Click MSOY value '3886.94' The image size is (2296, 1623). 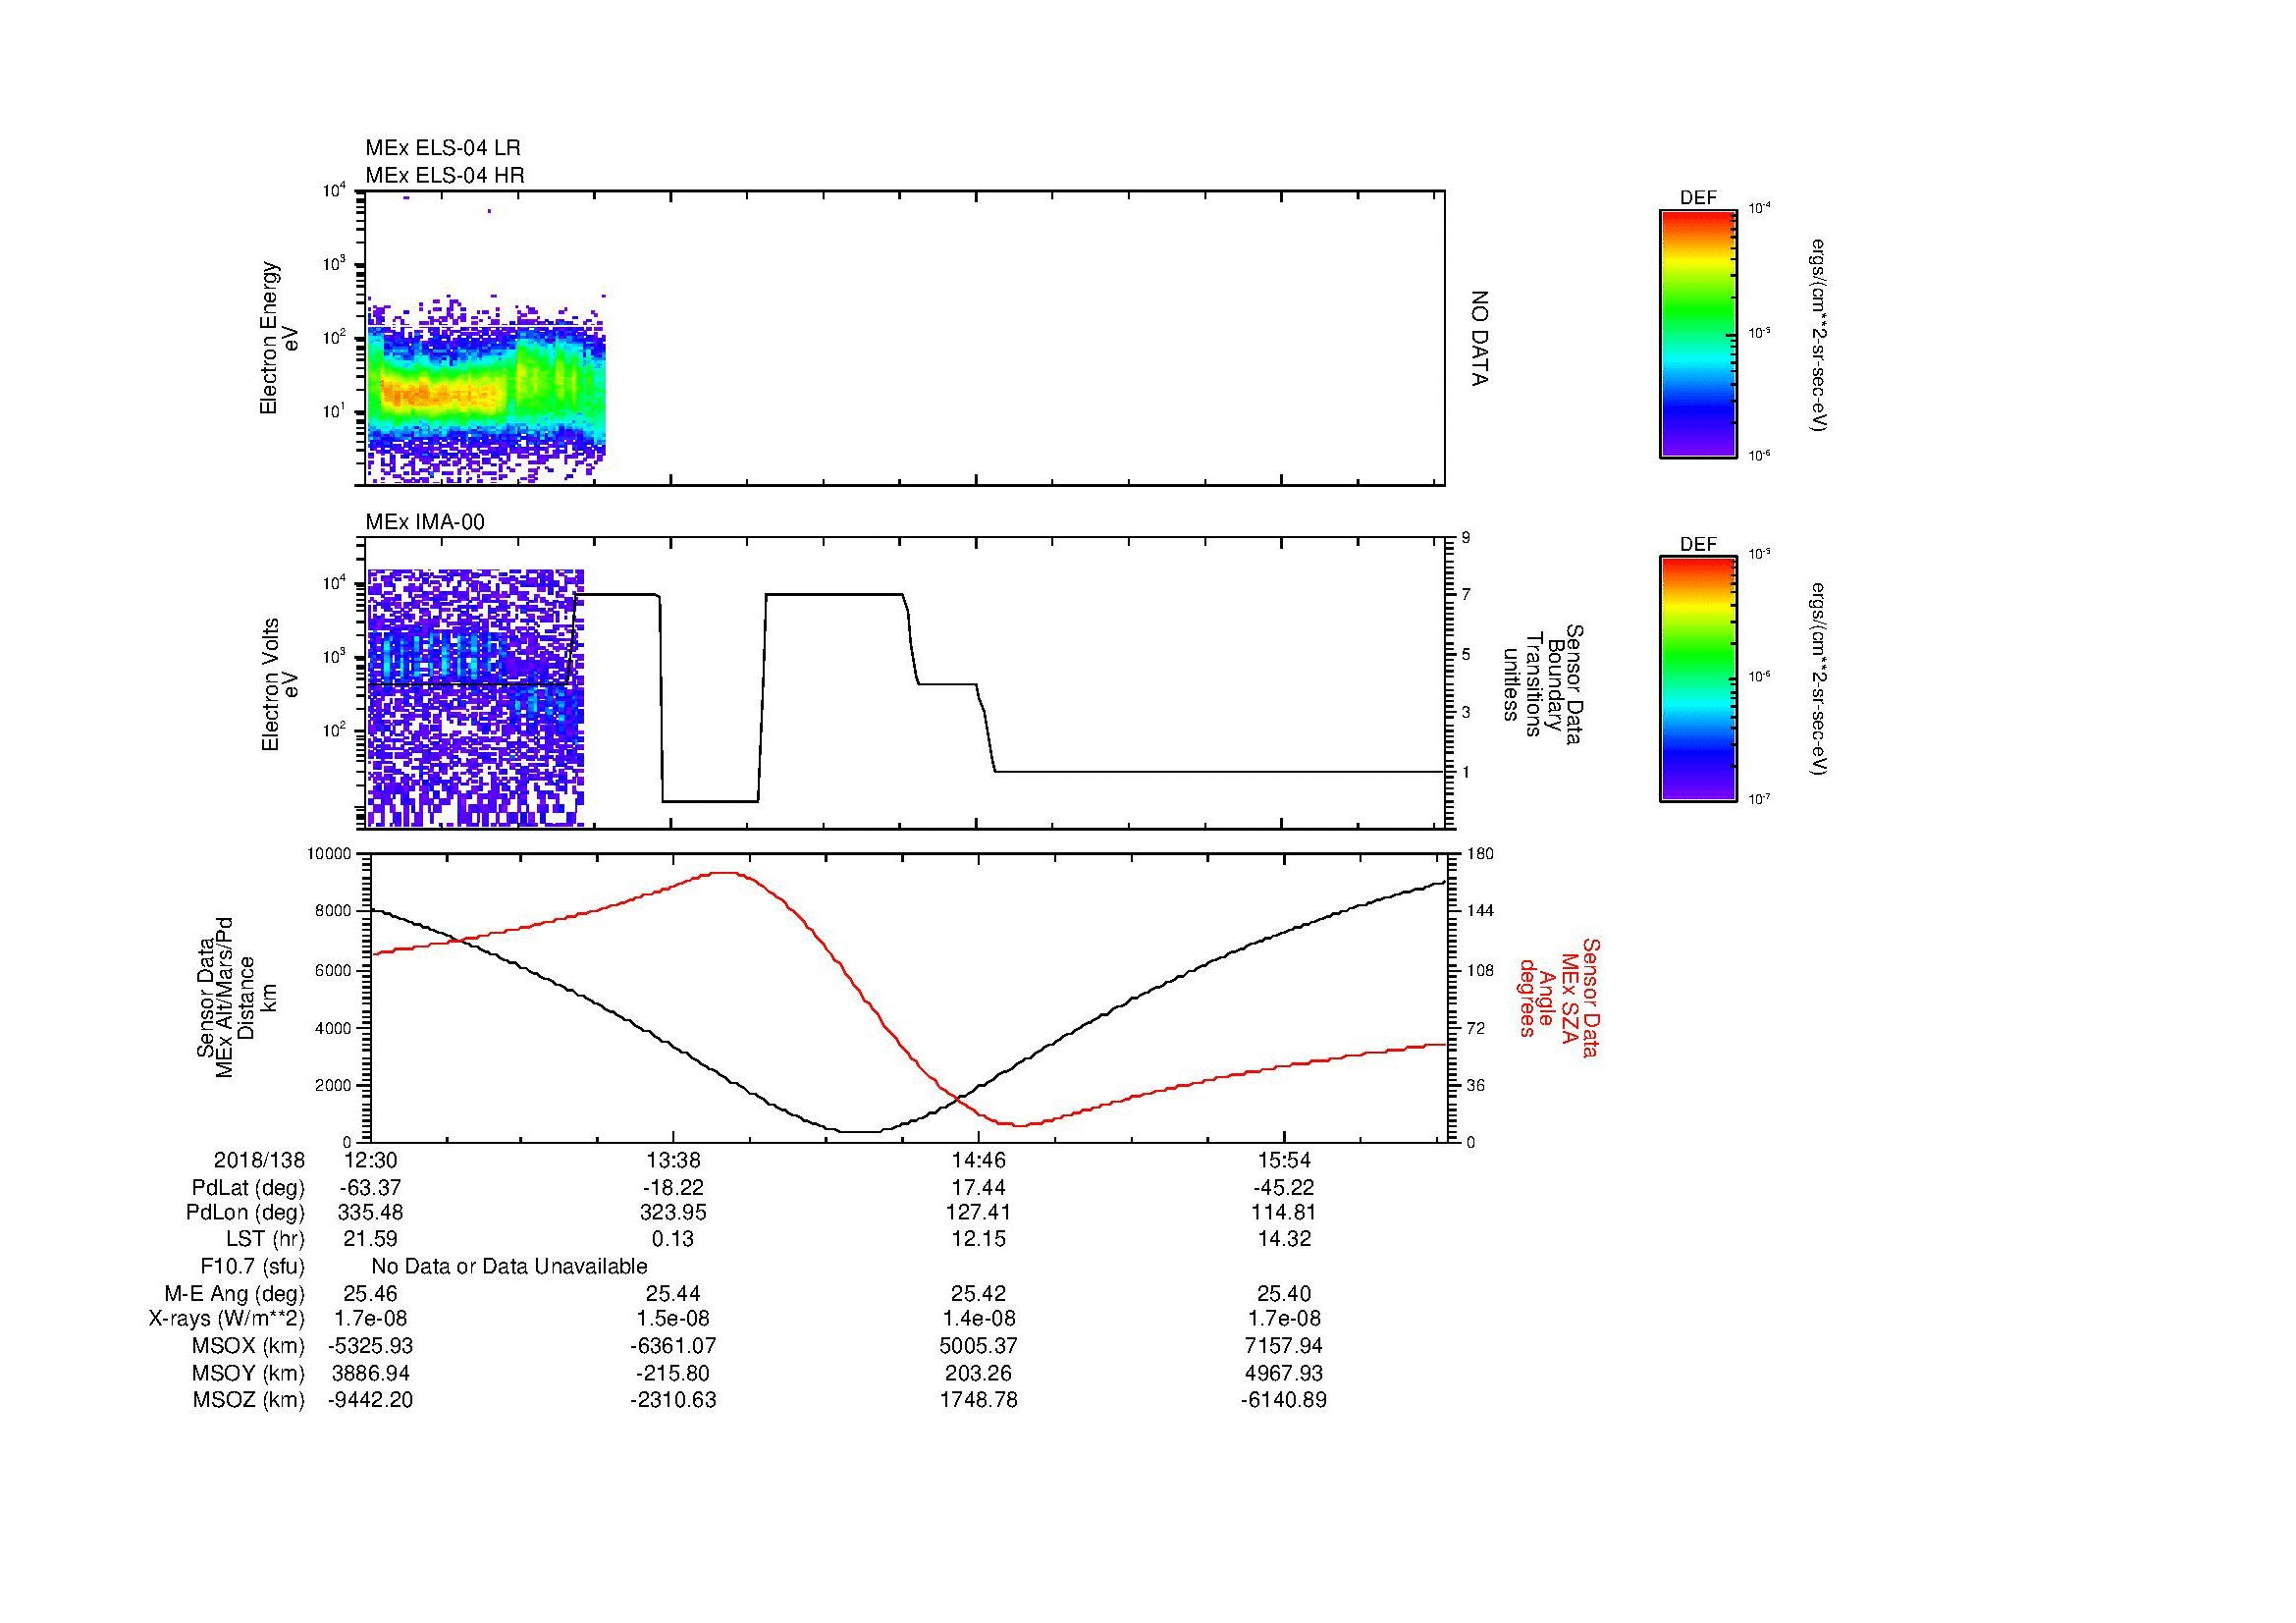click(370, 1372)
